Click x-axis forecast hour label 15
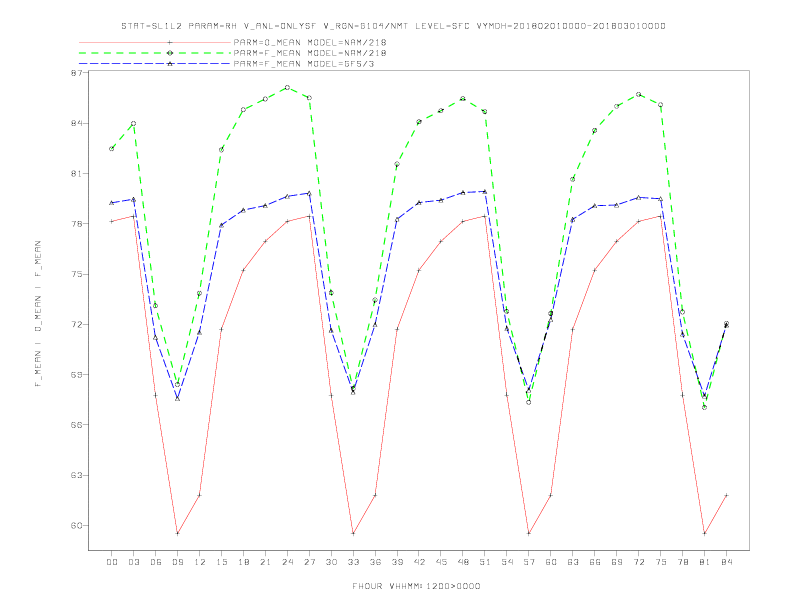792x612 pixels. click(221, 562)
